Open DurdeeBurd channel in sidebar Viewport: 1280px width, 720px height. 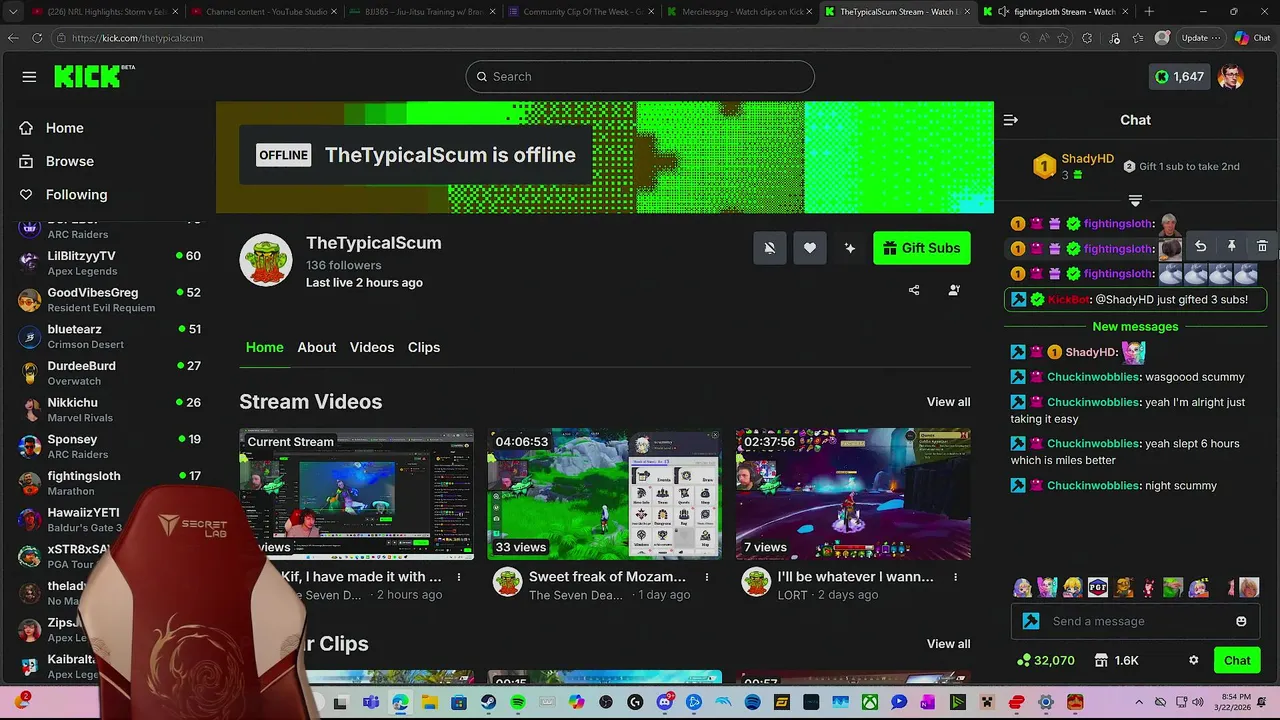pos(108,373)
